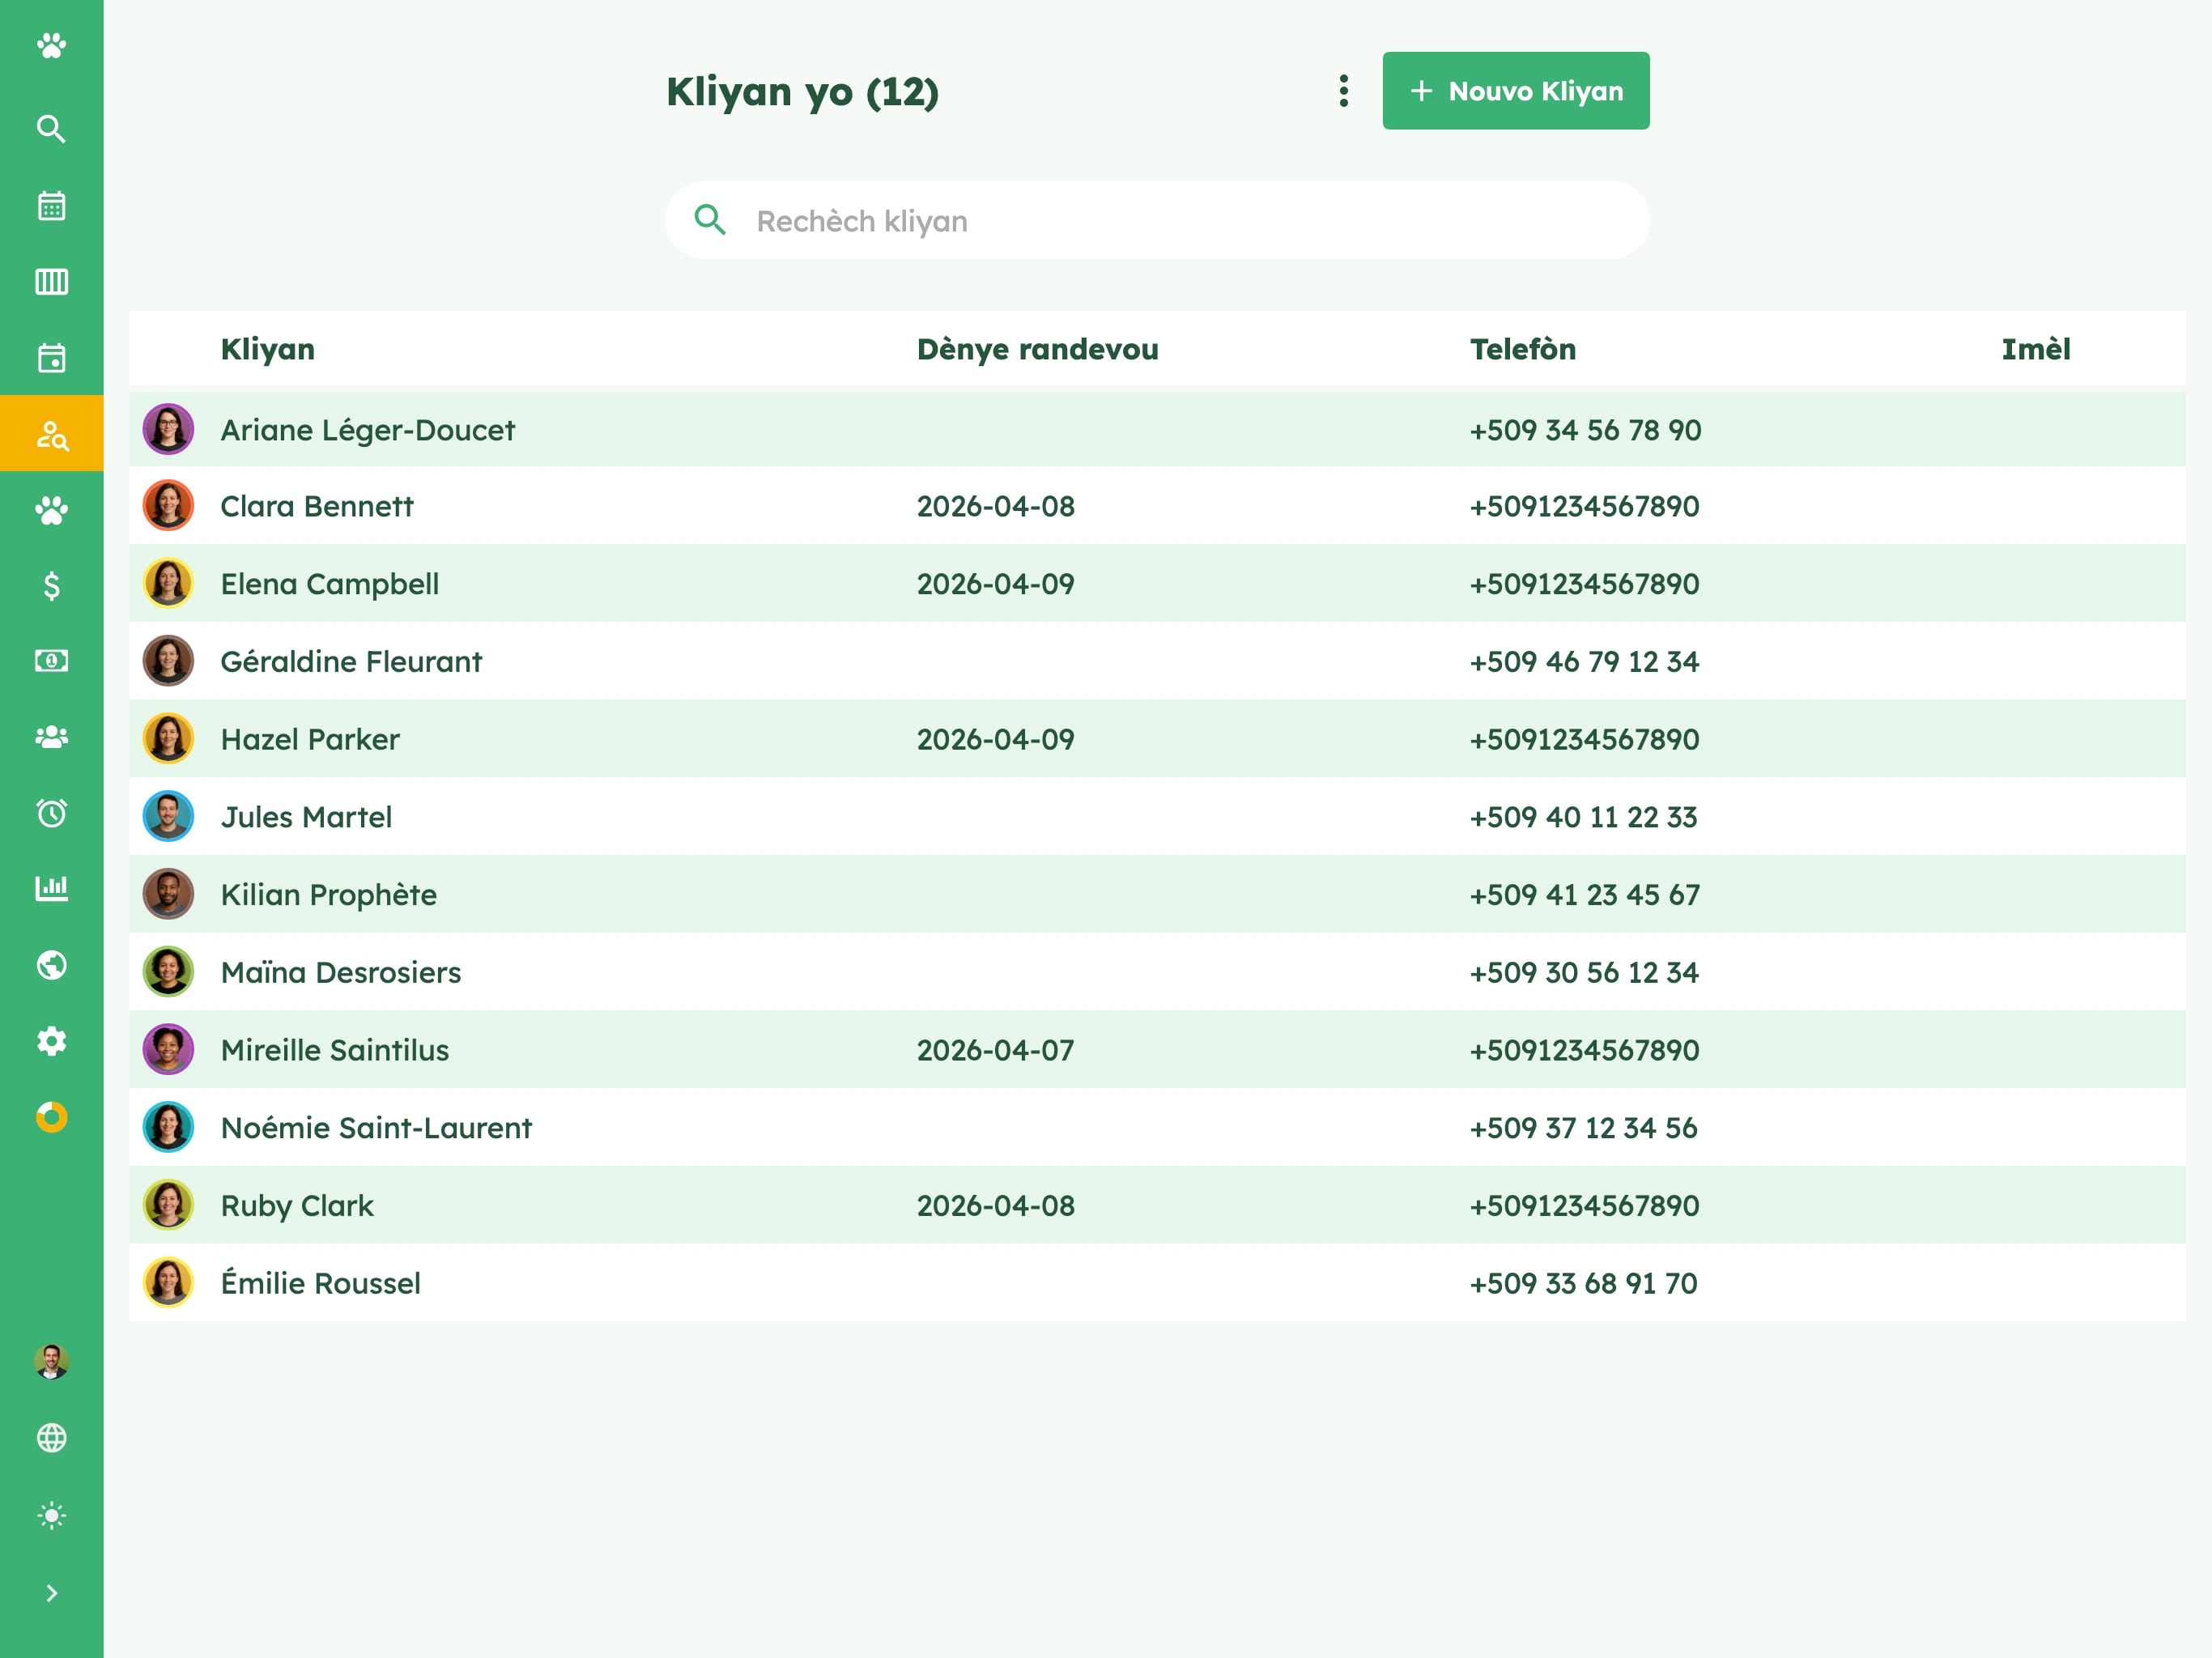Open the appointment event calendar icon

(x=51, y=358)
